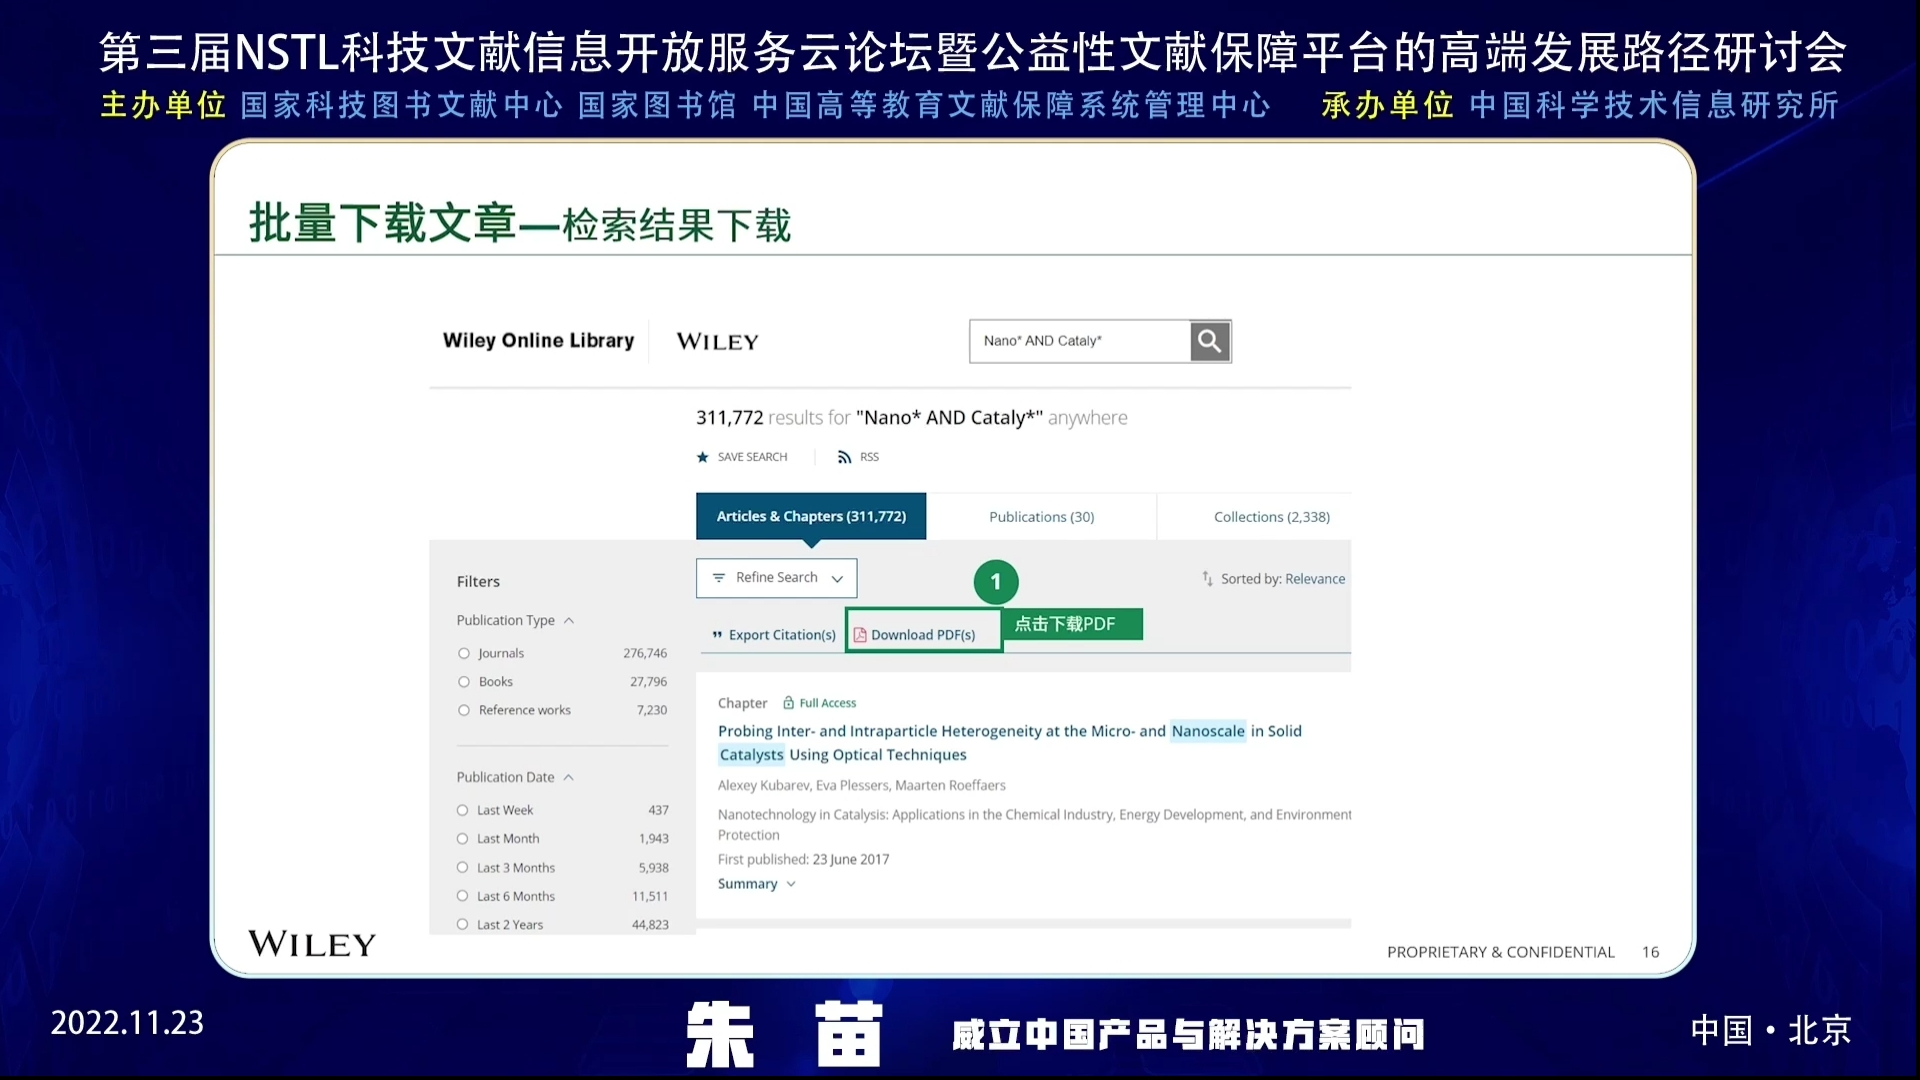This screenshot has height=1080, width=1920.
Task: Select the Last 3 Months radio button
Action: click(x=463, y=868)
